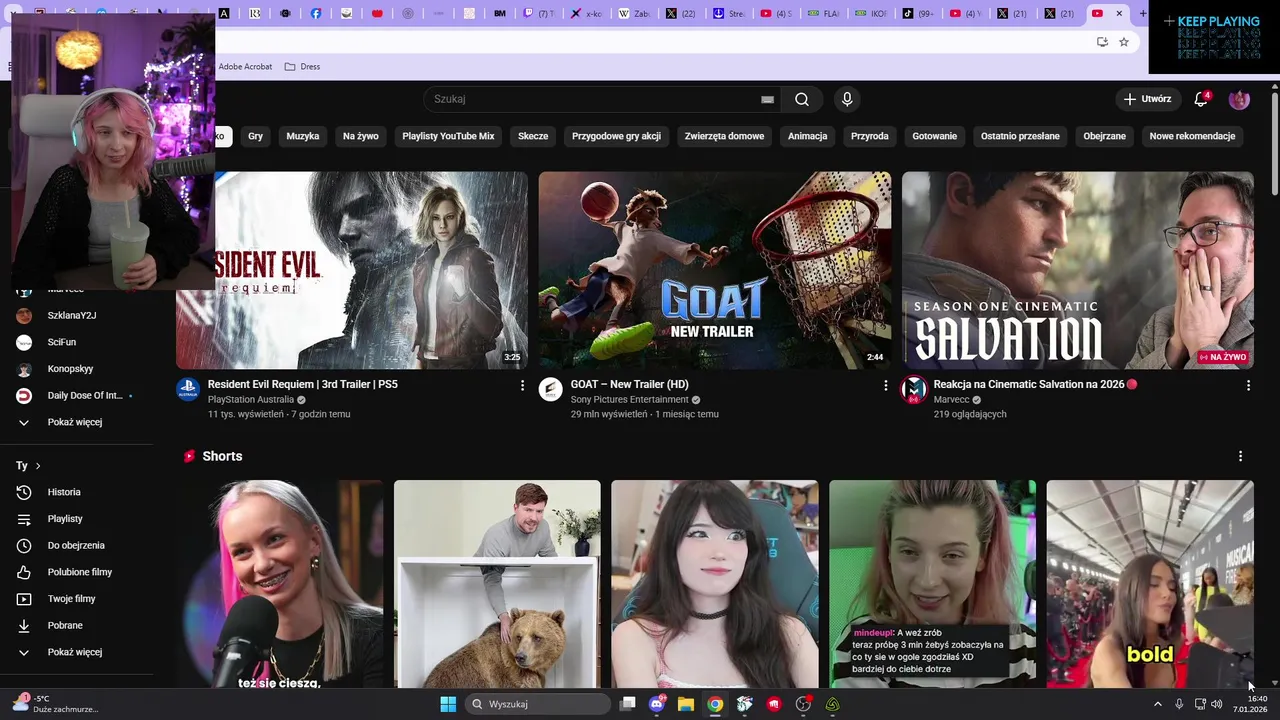Open Twoje filmy in sidebar
This screenshot has height=720, width=1280.
(x=71, y=599)
